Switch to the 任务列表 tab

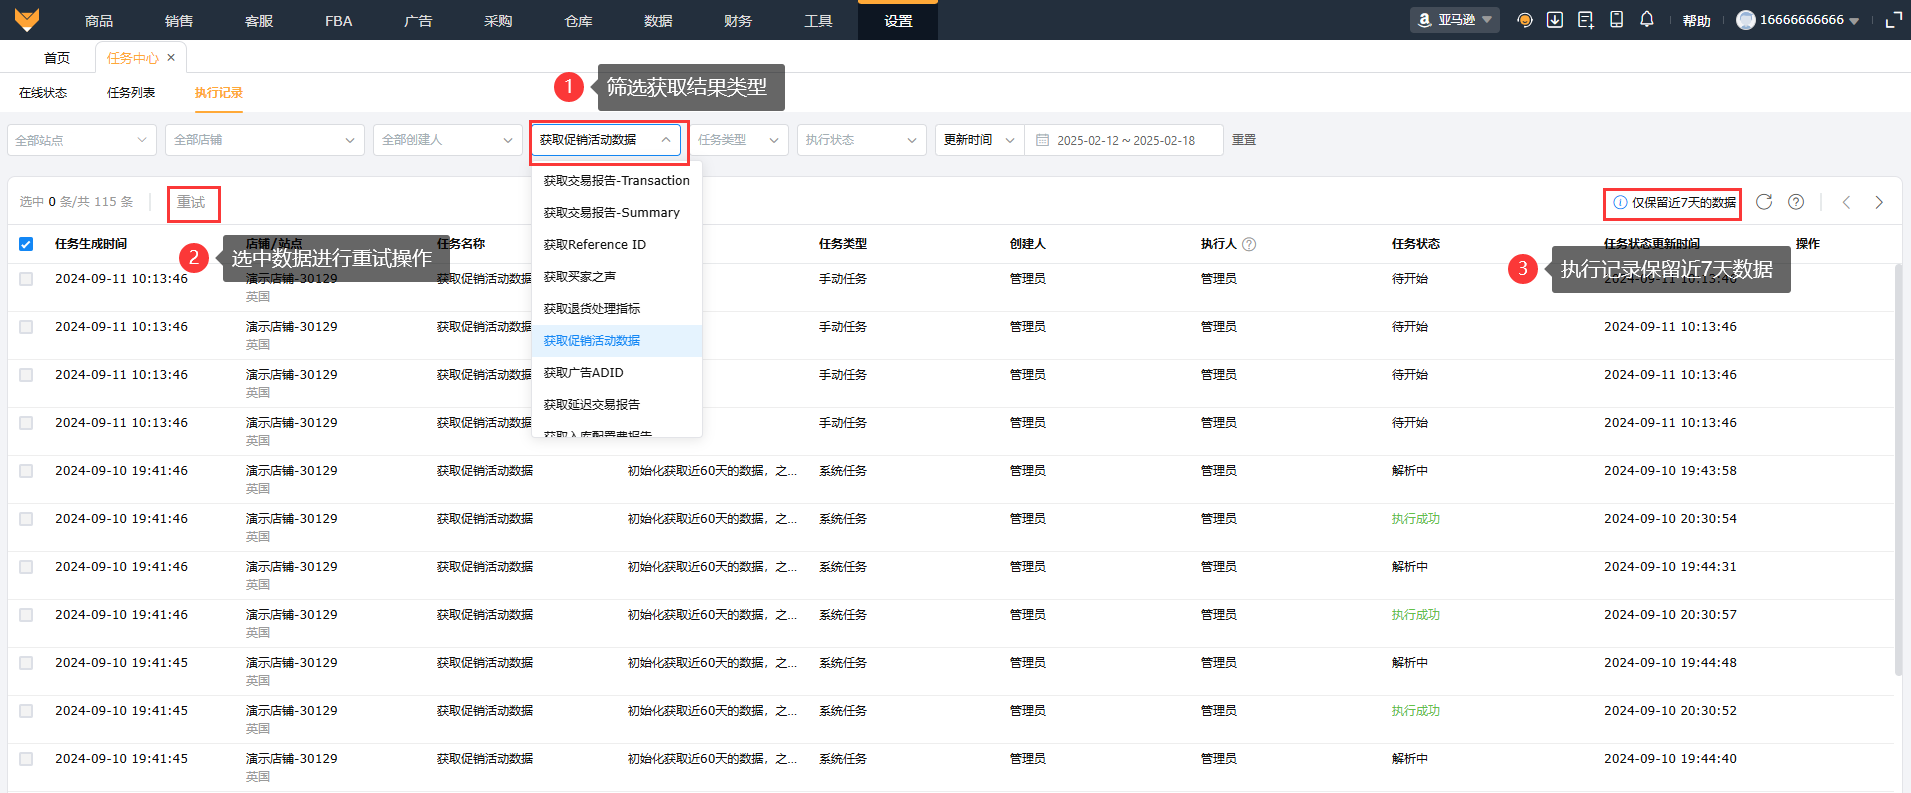tap(131, 93)
